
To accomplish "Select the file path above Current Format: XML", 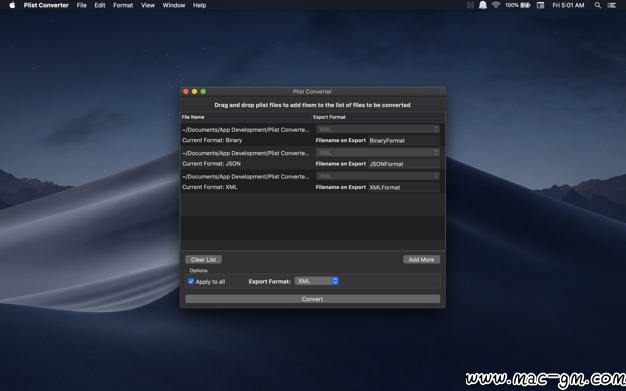I will click(x=246, y=177).
